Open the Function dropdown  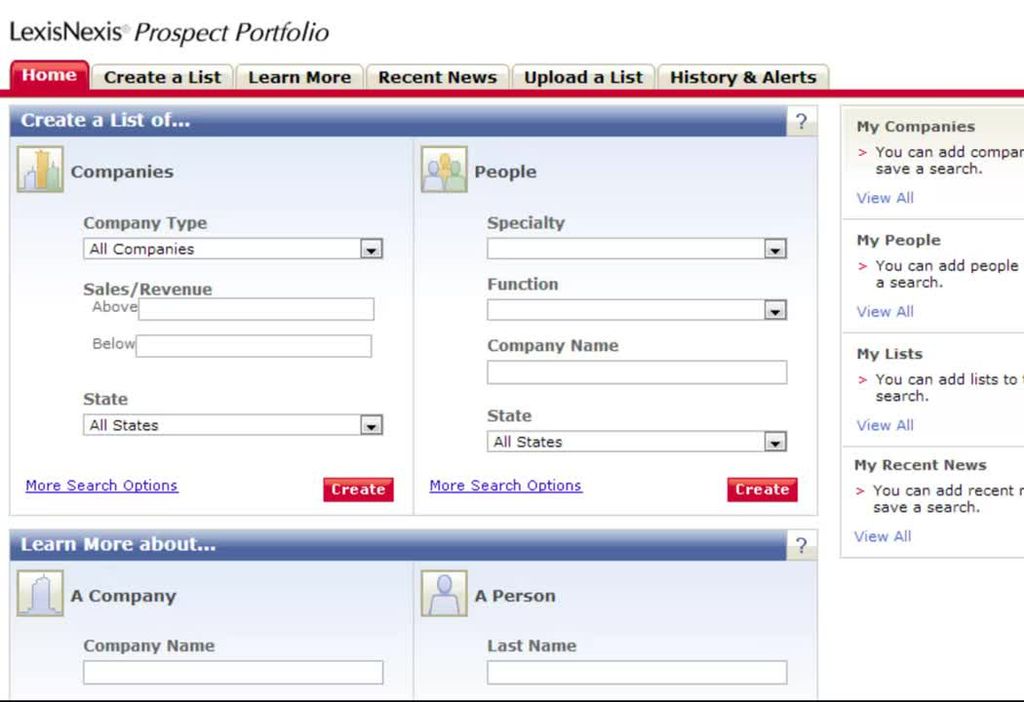pyautogui.click(x=775, y=311)
